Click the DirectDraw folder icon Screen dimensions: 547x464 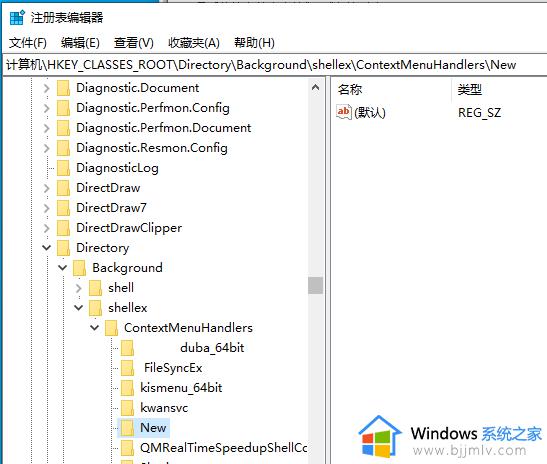[x=63, y=188]
